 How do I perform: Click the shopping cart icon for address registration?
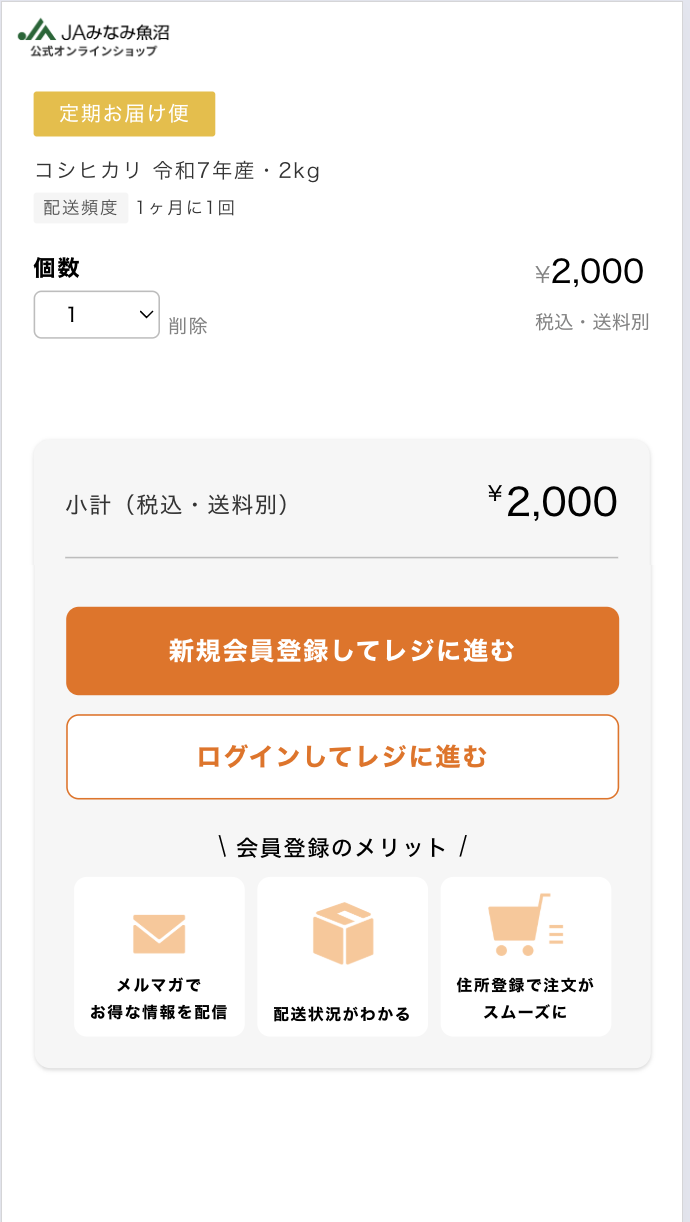(524, 922)
